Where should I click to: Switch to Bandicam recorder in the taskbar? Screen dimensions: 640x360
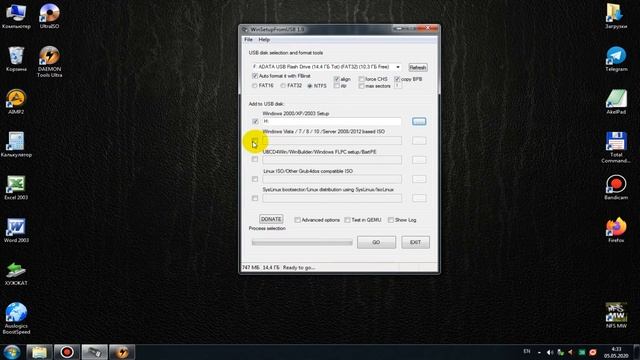coord(67,352)
